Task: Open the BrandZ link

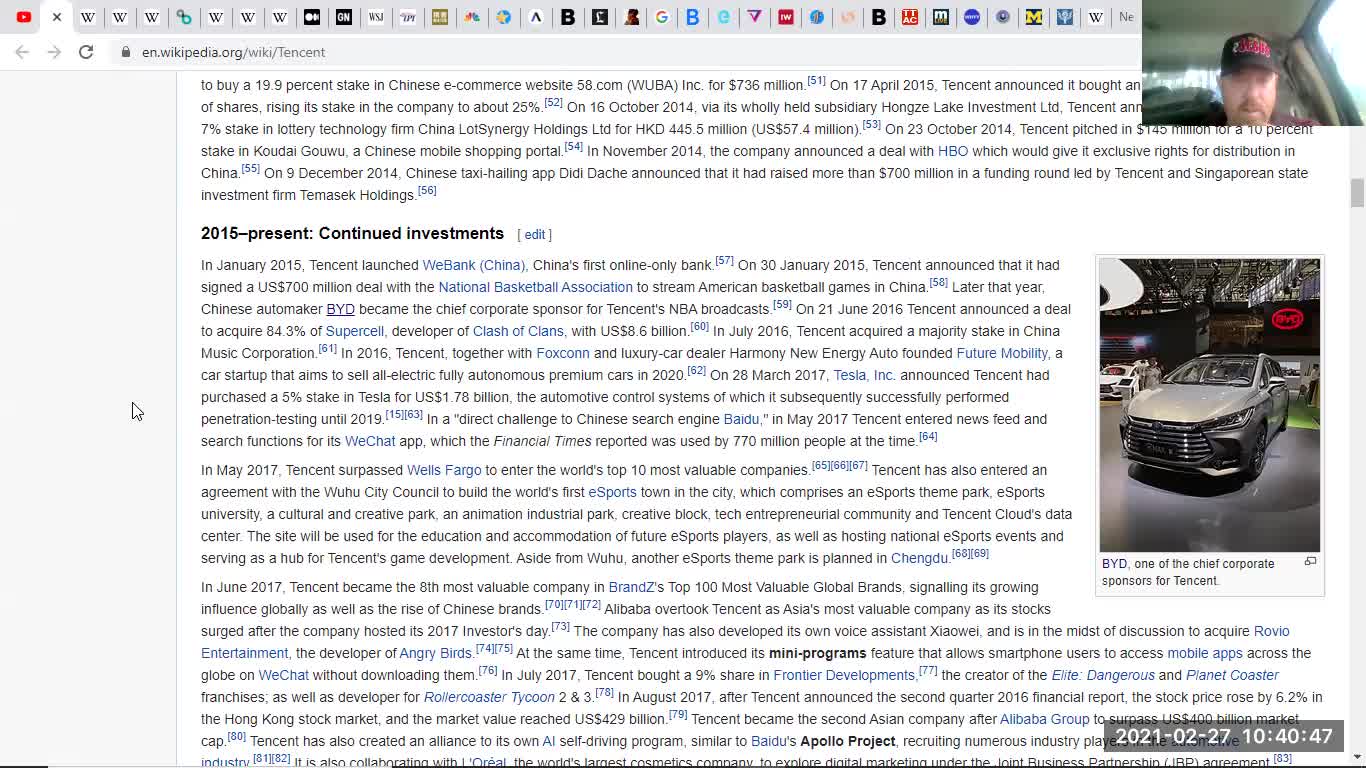Action: 631,587
